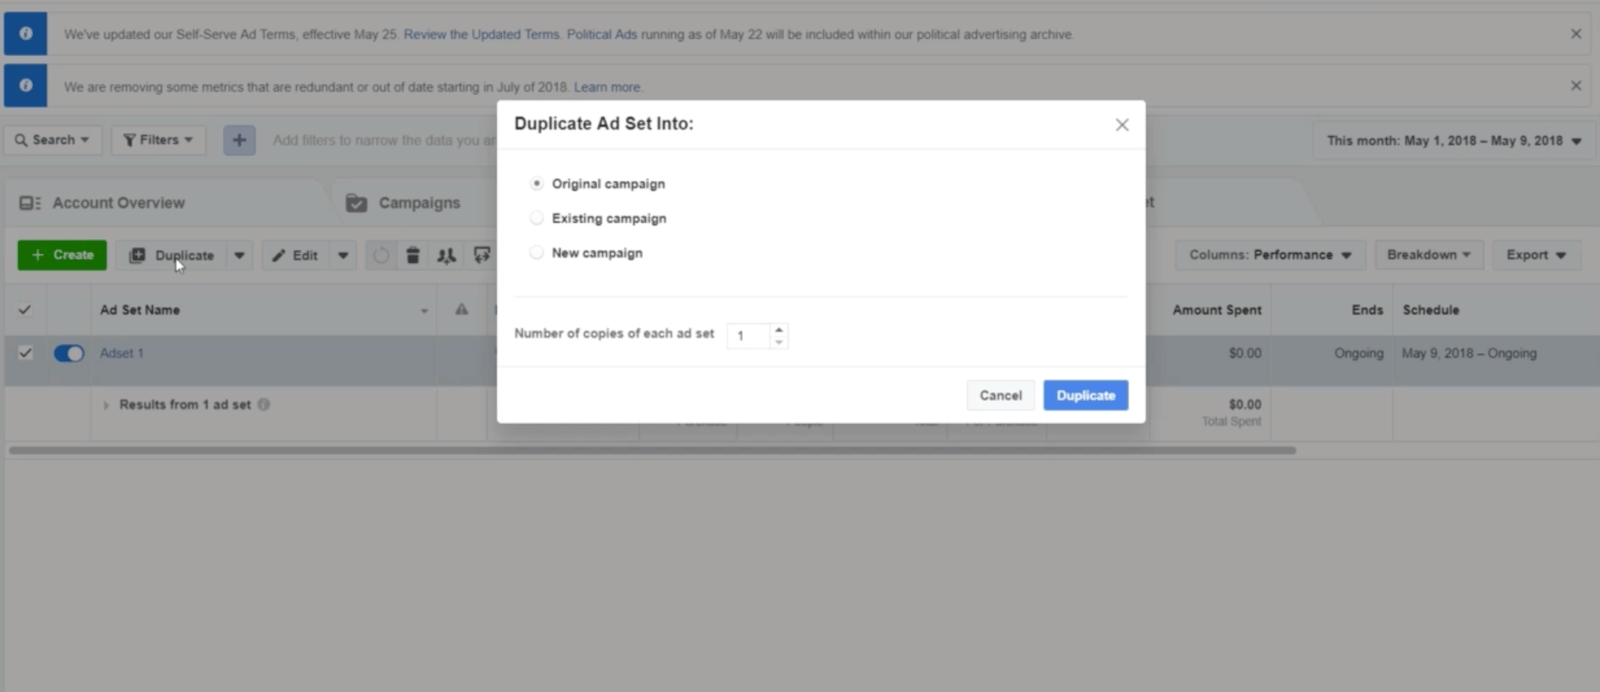Viewport: 1600px width, 692px height.
Task: Click the May 9, 2018 – Ongoing schedule cell
Action: click(x=1469, y=353)
